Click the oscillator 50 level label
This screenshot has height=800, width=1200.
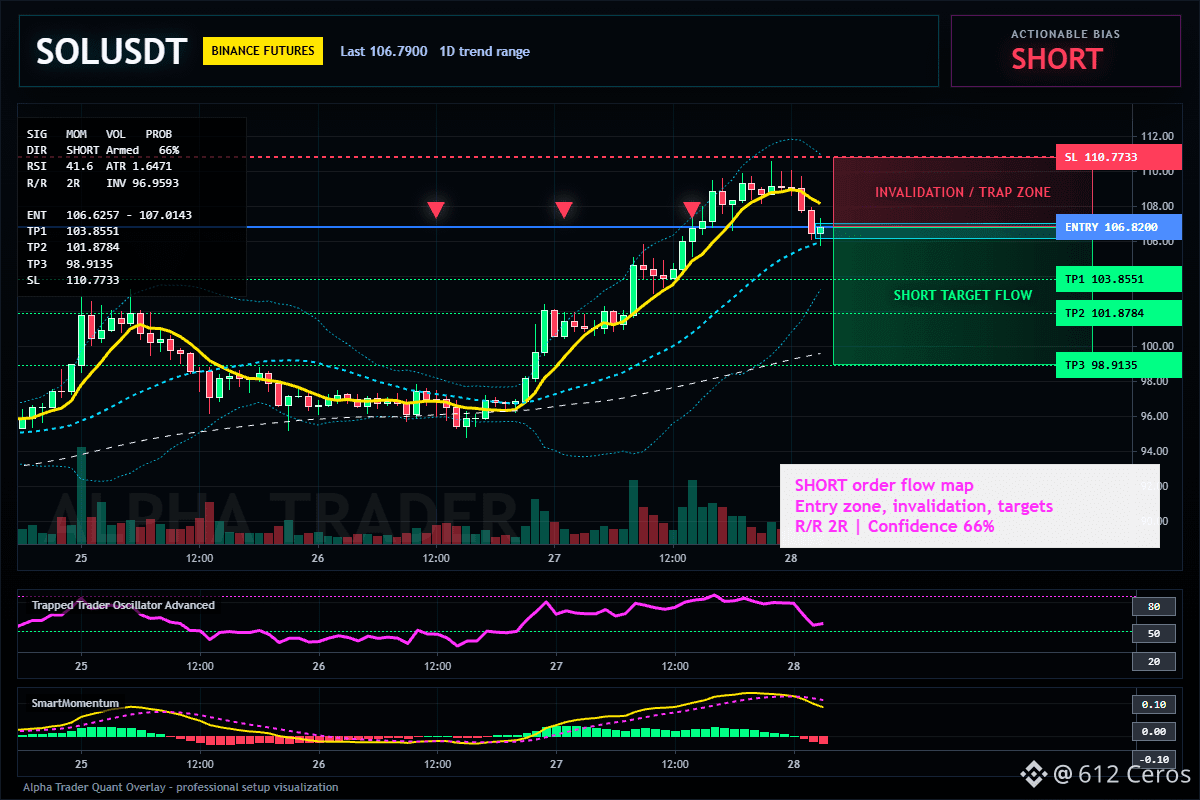click(x=1153, y=634)
